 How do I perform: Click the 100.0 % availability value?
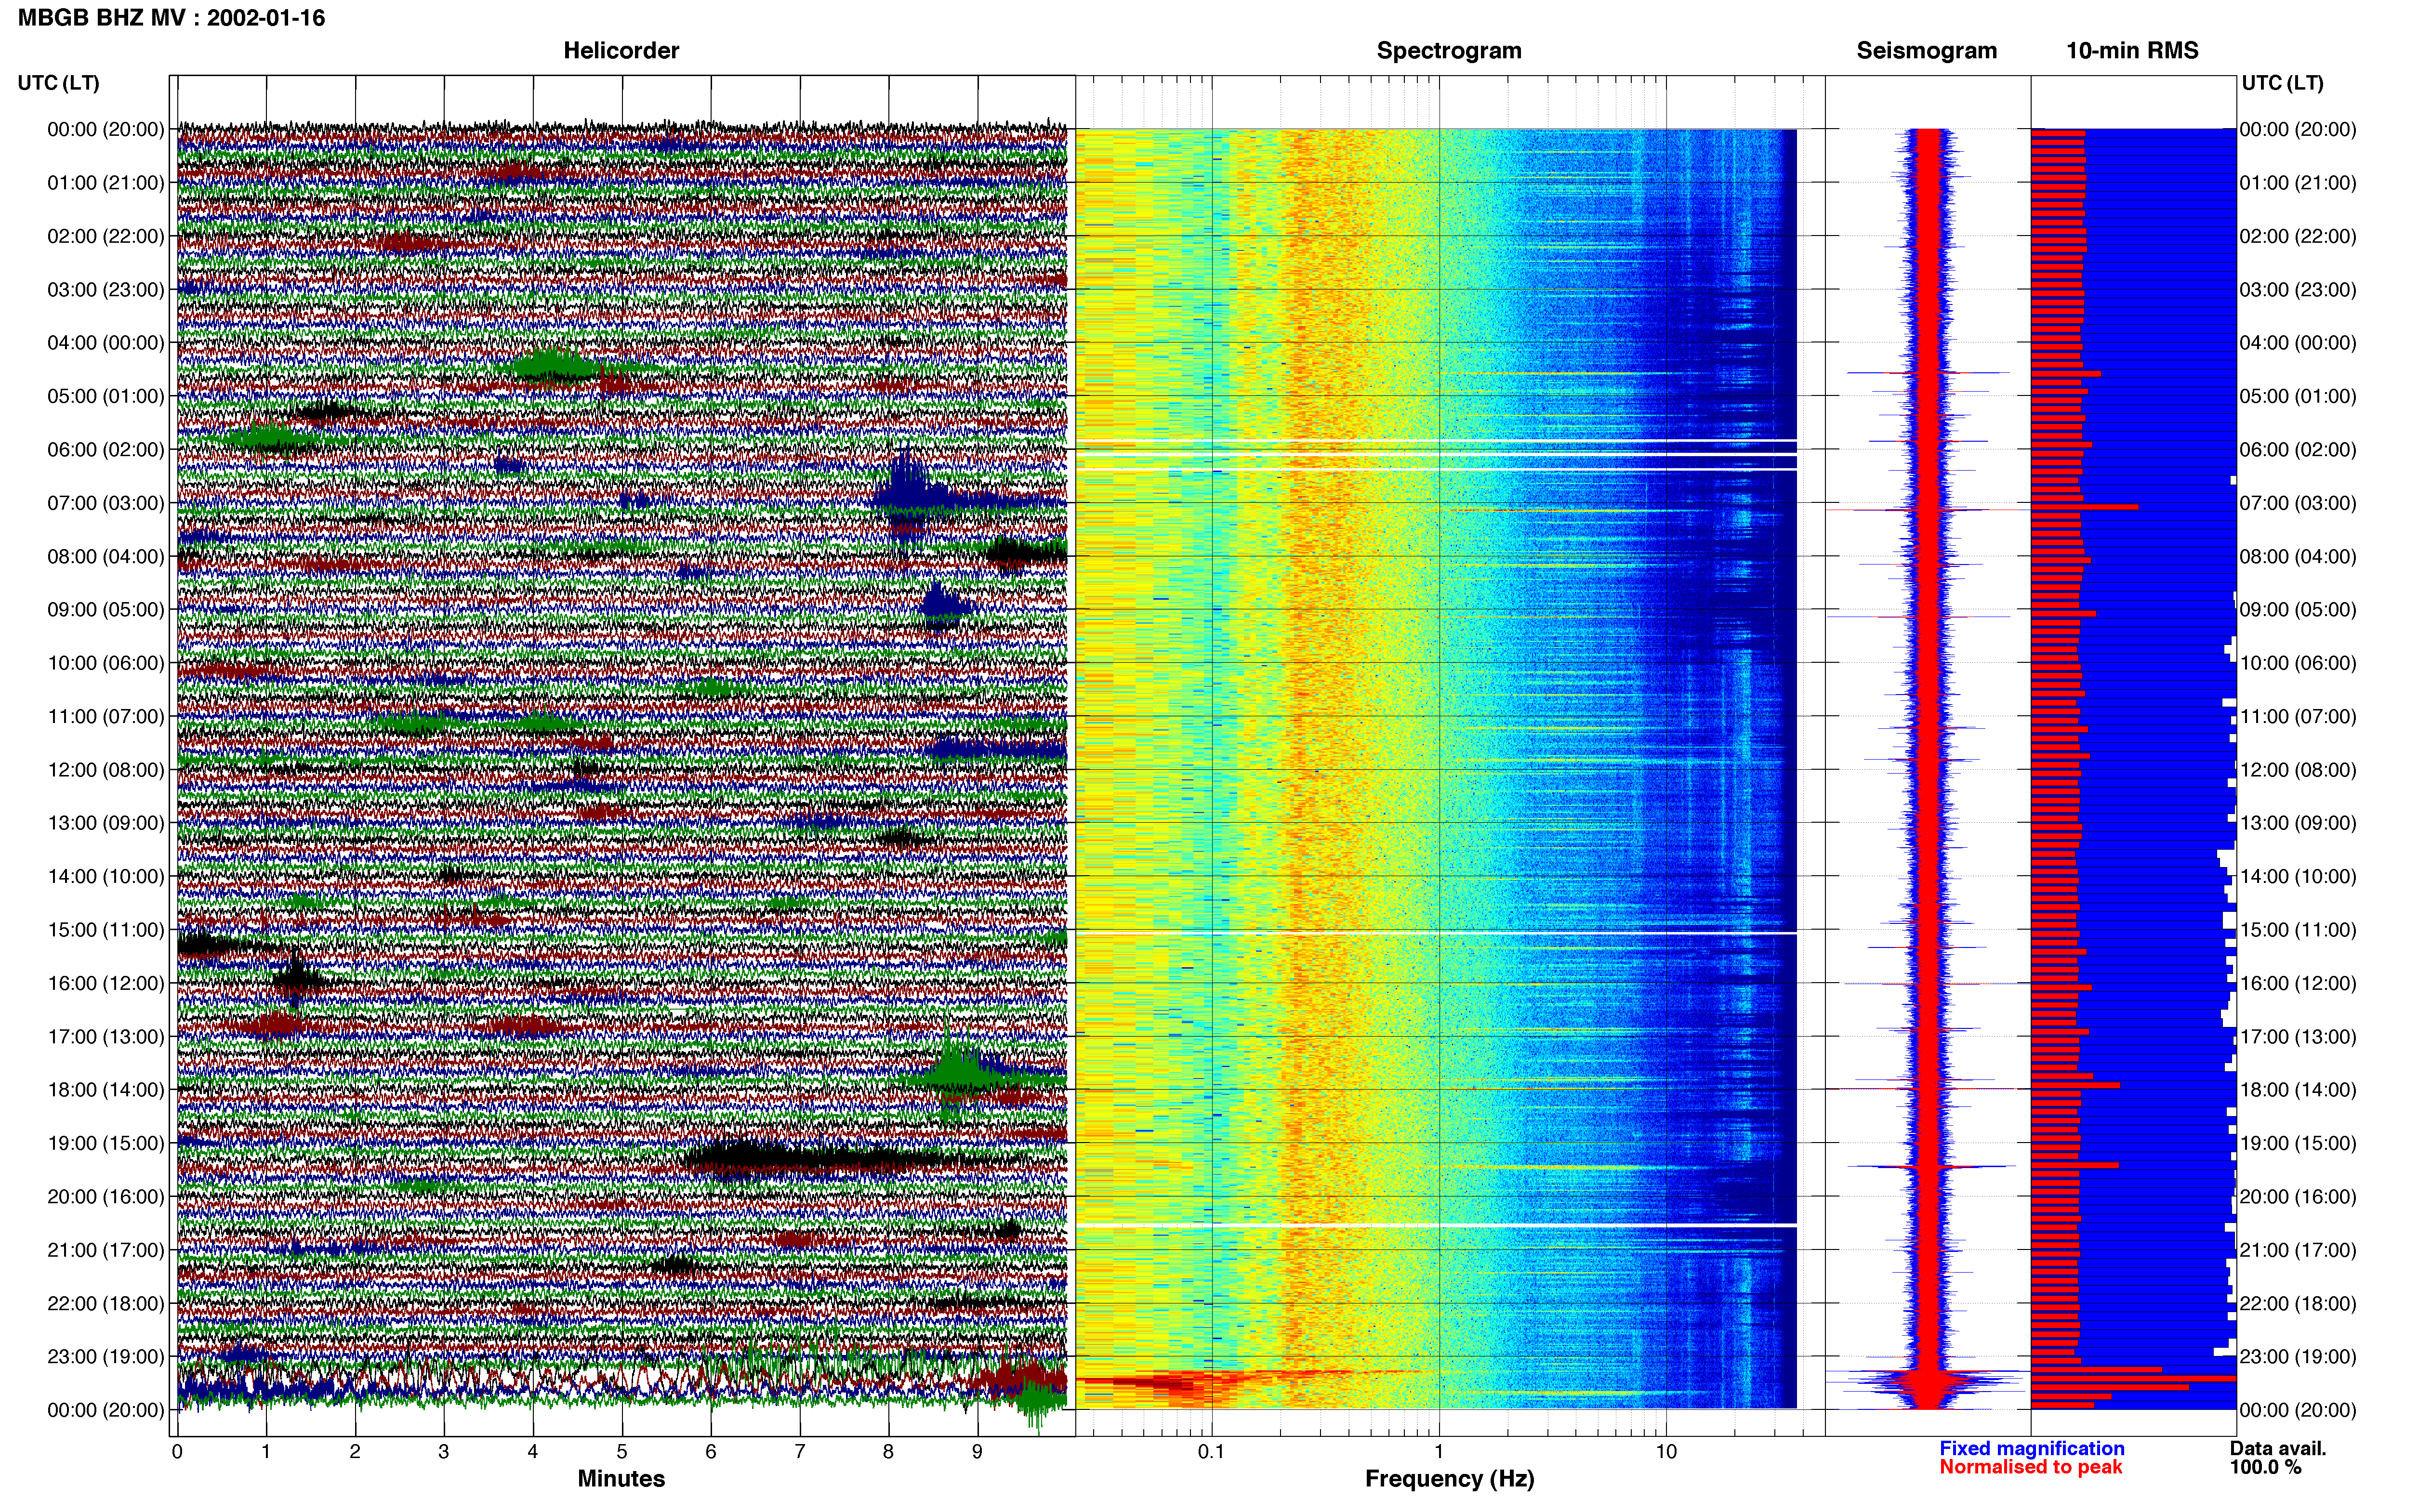click(2265, 1467)
